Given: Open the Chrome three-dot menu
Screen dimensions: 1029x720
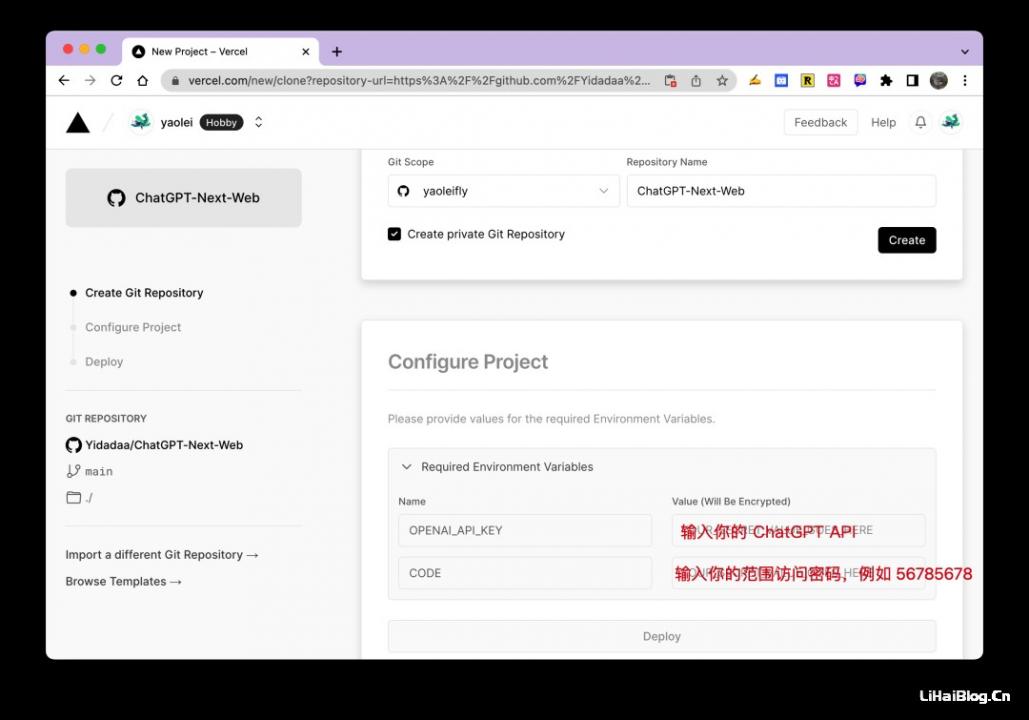Looking at the screenshot, I should click(965, 80).
